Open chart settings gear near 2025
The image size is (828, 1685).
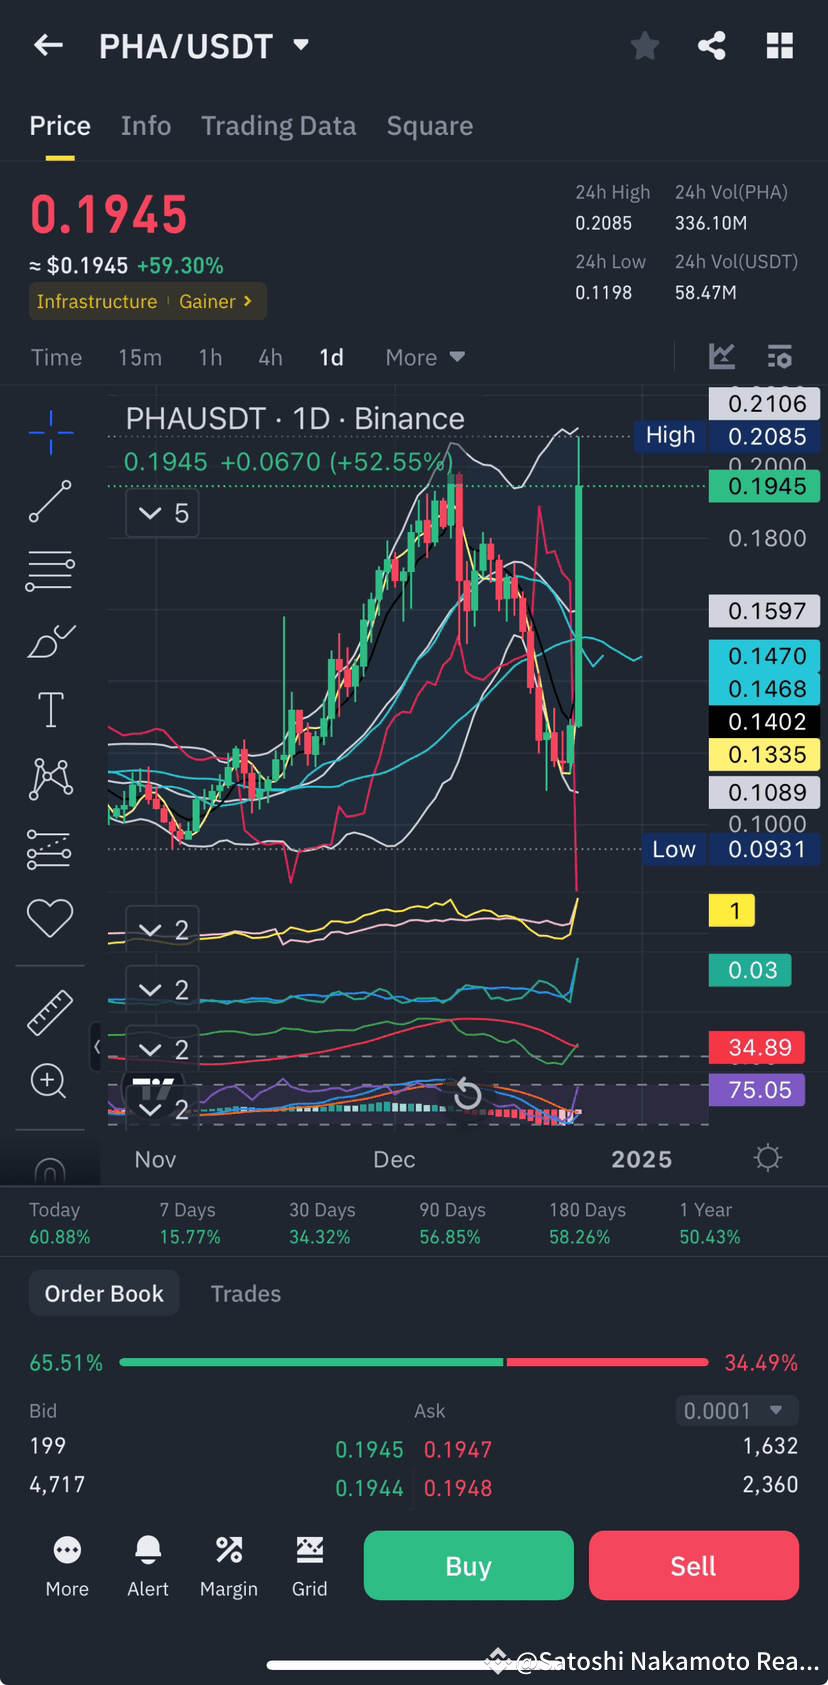pos(768,1158)
